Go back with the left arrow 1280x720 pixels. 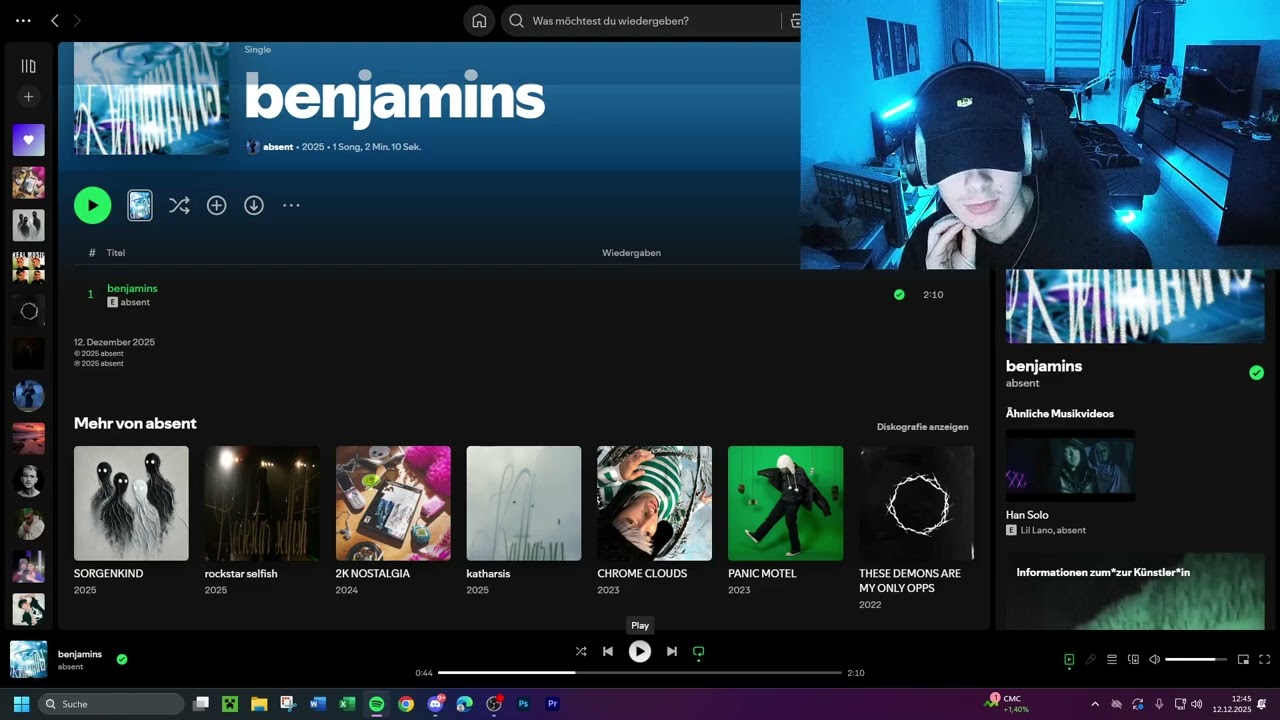coord(55,20)
